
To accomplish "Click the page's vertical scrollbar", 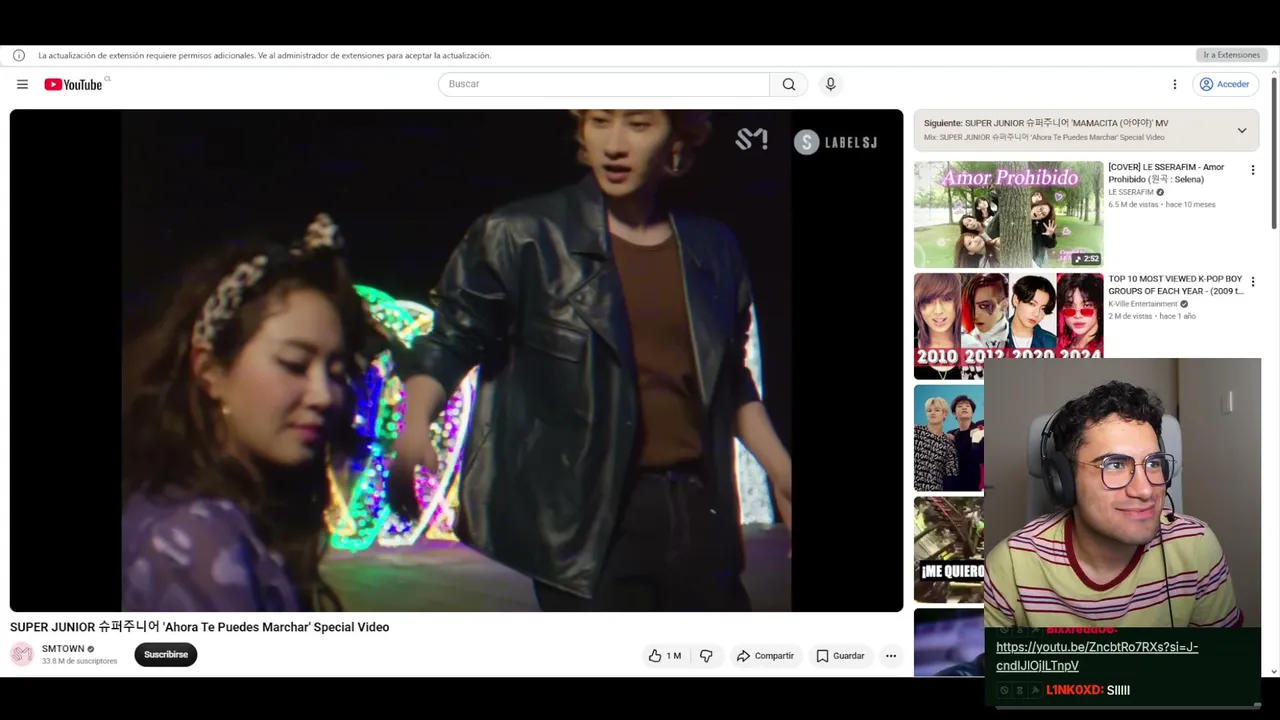I will (1275, 155).
